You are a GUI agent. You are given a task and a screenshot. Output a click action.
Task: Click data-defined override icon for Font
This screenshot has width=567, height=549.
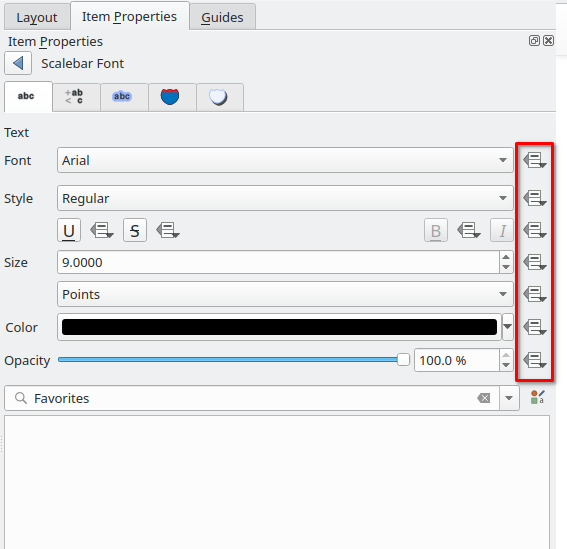[x=534, y=160]
